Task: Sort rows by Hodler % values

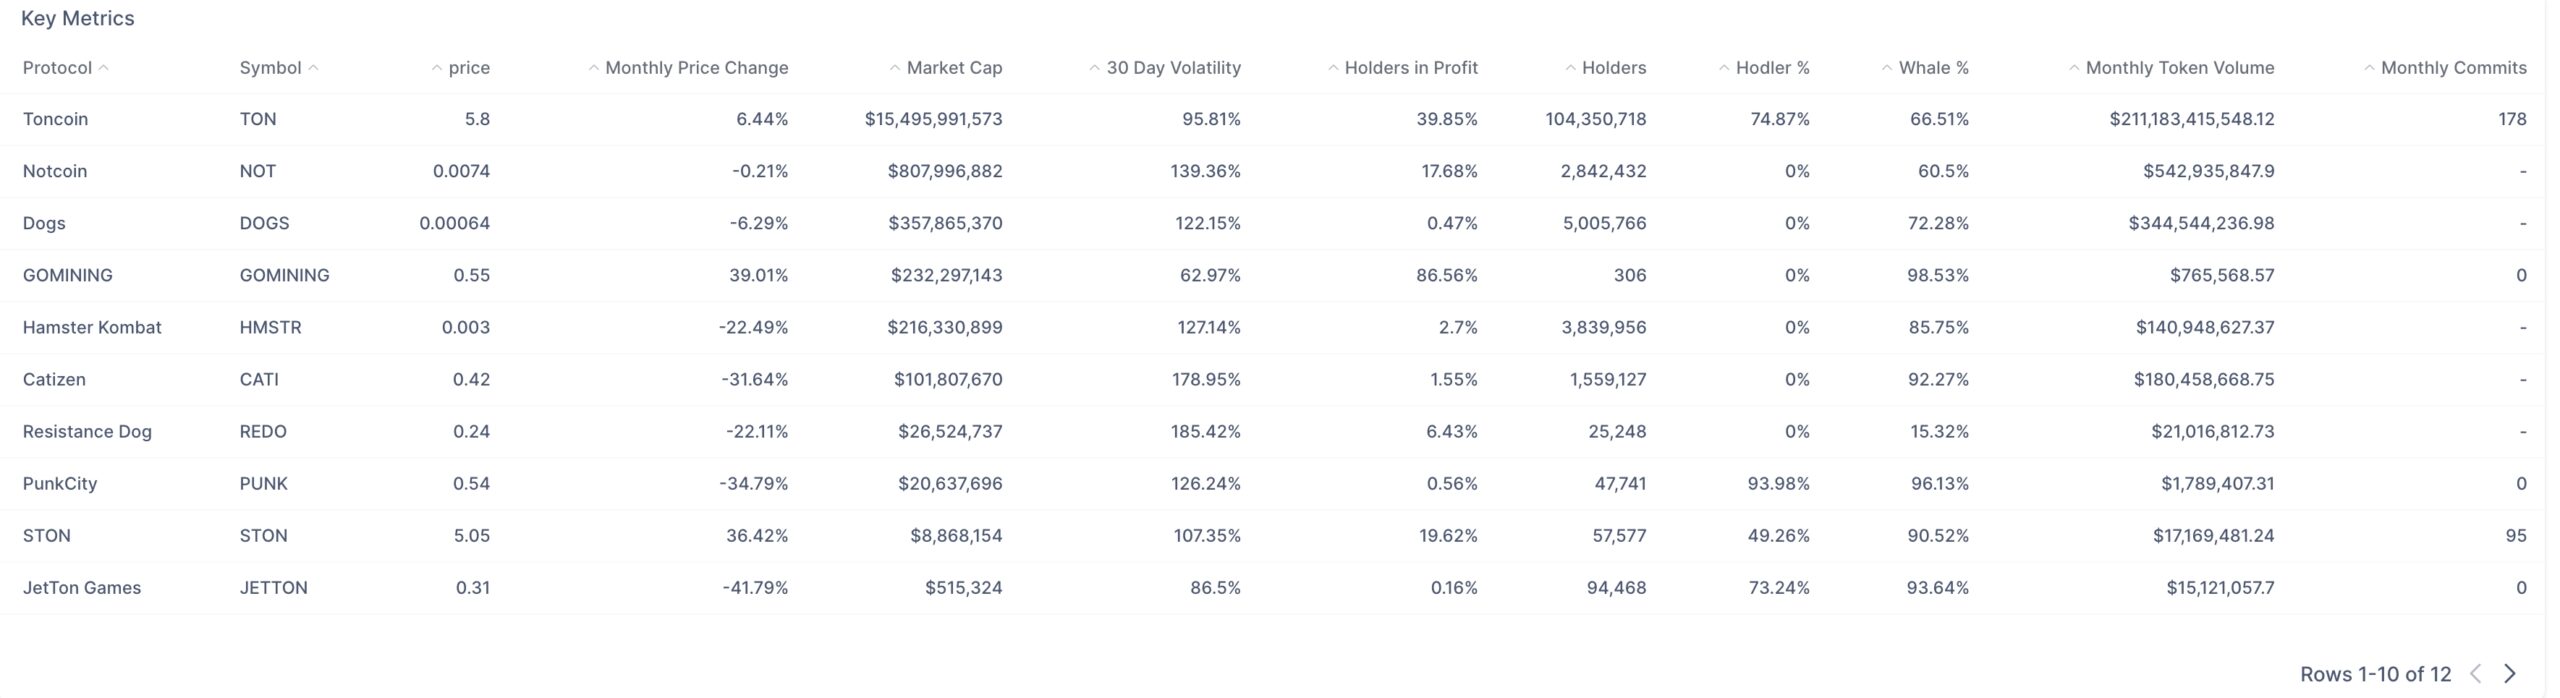Action: tap(1722, 67)
